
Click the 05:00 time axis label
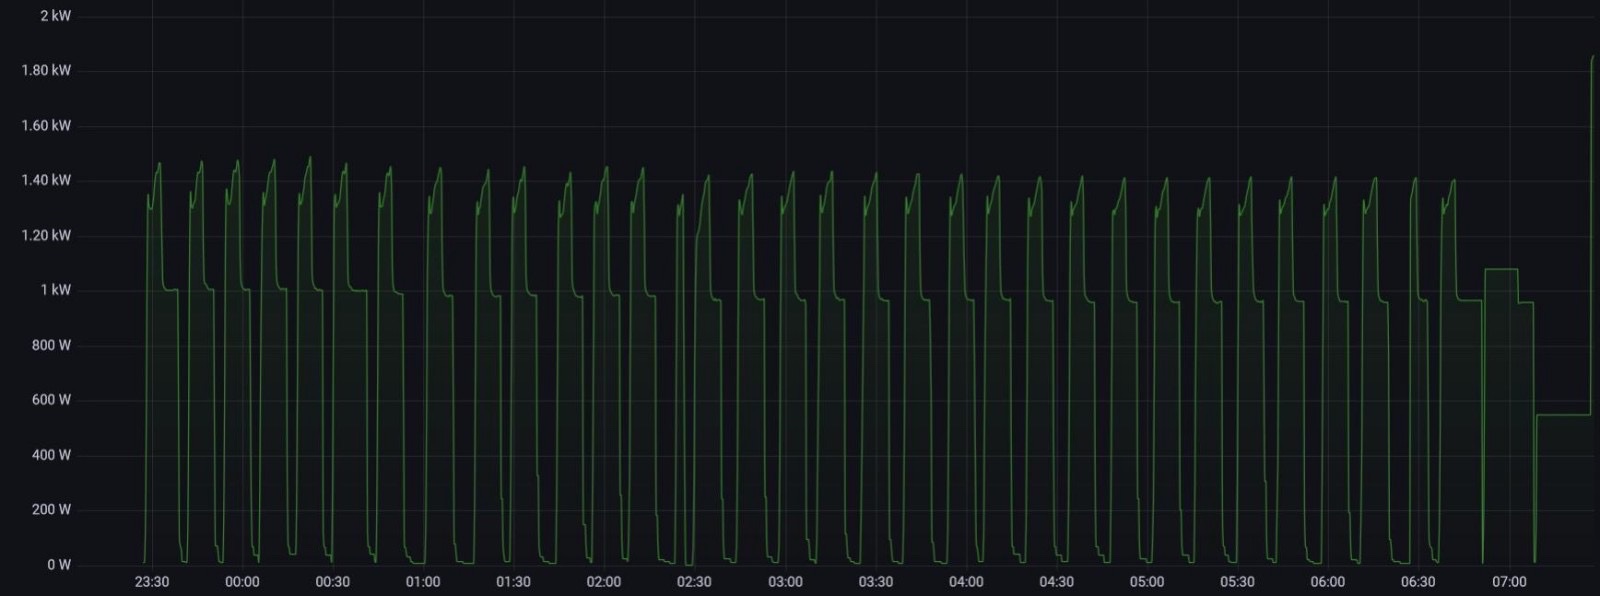1147,582
